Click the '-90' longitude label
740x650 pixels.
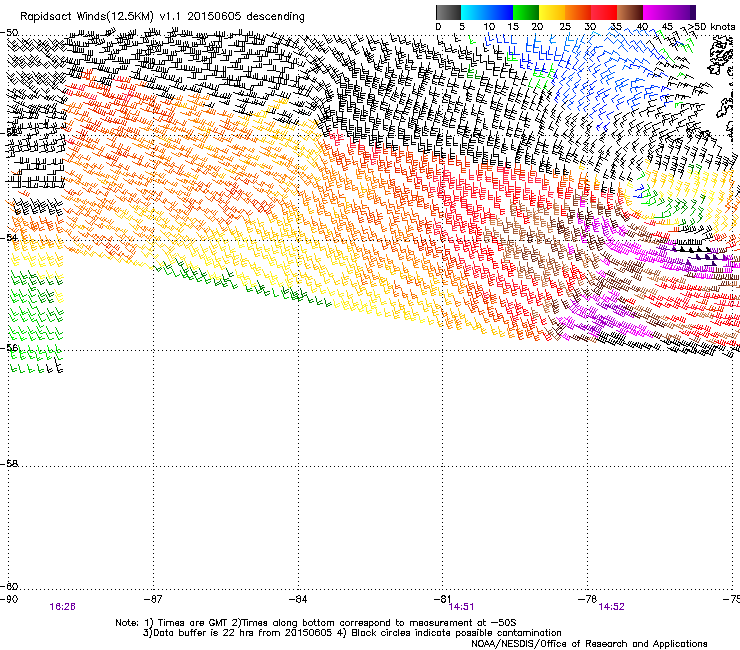coord(9,599)
